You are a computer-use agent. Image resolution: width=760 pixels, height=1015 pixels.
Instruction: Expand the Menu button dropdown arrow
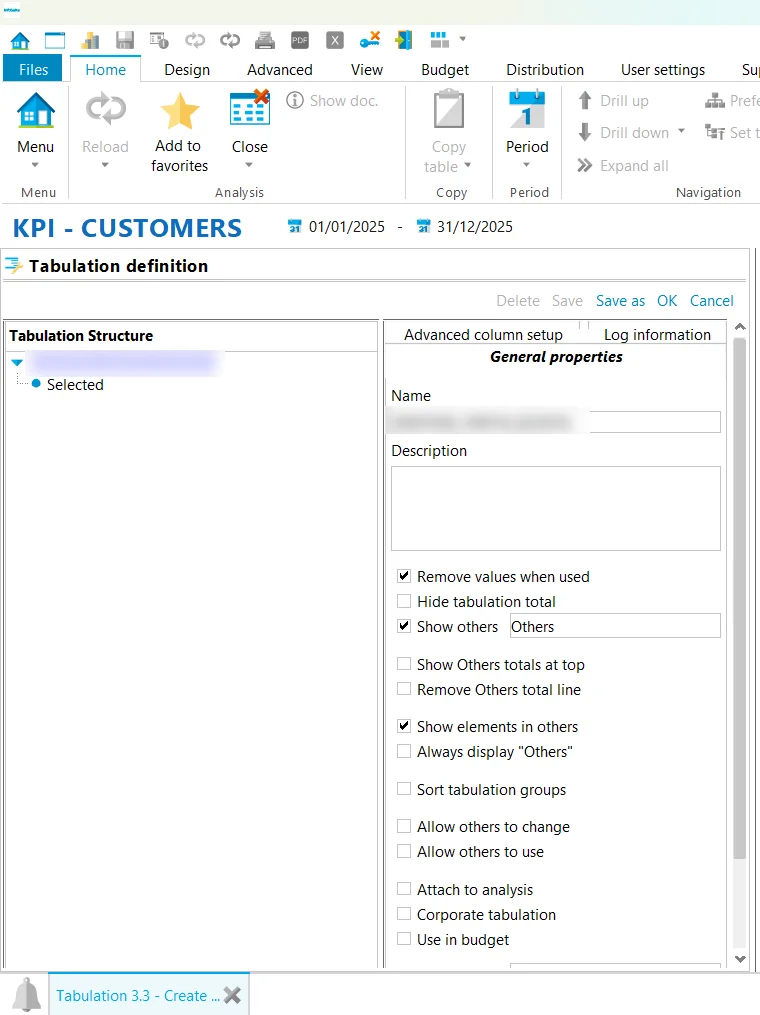click(35, 166)
